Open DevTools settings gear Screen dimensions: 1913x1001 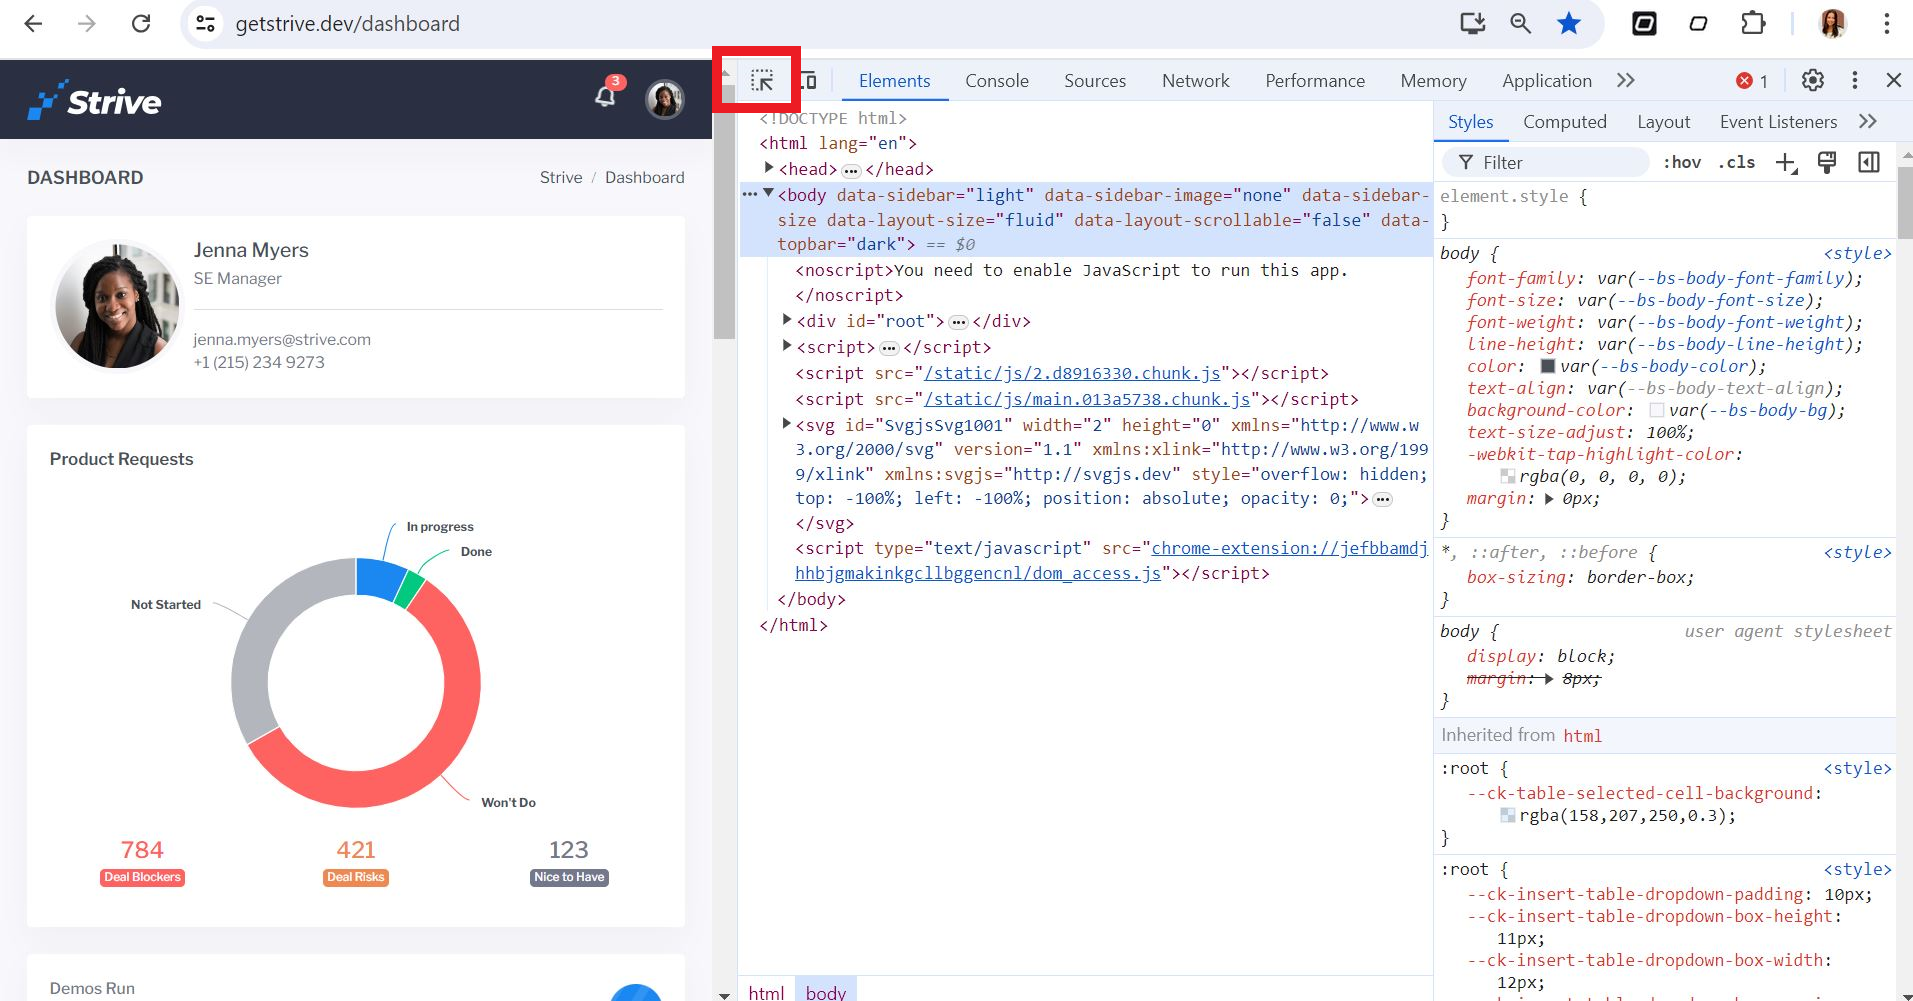[x=1812, y=80]
